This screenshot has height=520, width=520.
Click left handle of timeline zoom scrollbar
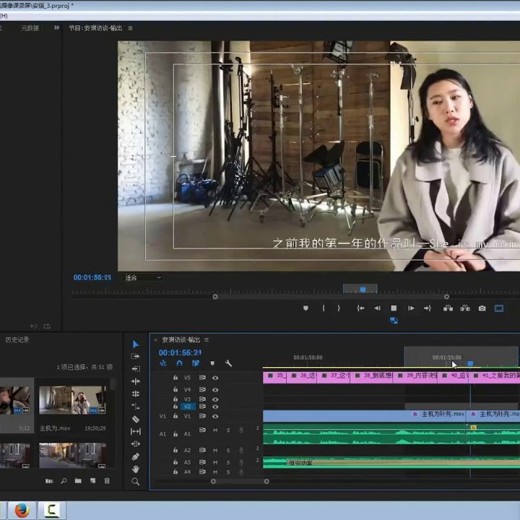[x=213, y=481]
